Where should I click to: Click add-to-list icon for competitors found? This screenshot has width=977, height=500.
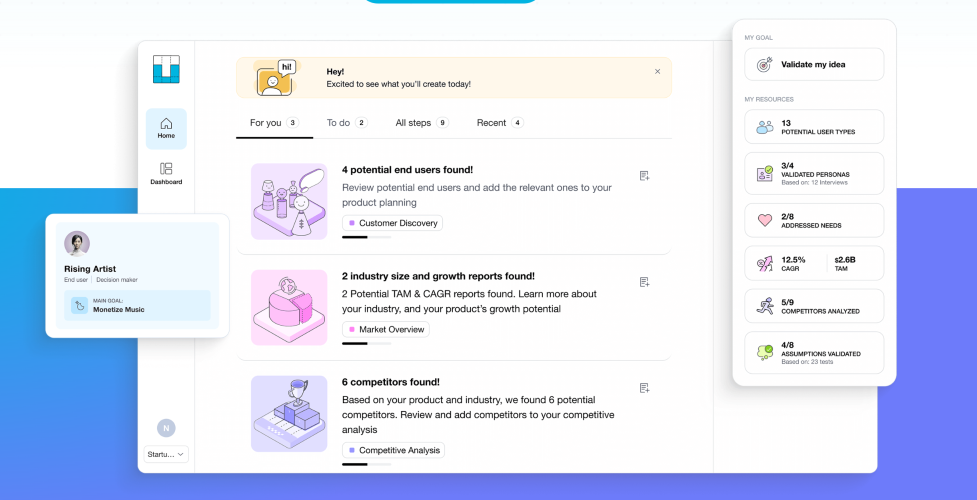645,388
